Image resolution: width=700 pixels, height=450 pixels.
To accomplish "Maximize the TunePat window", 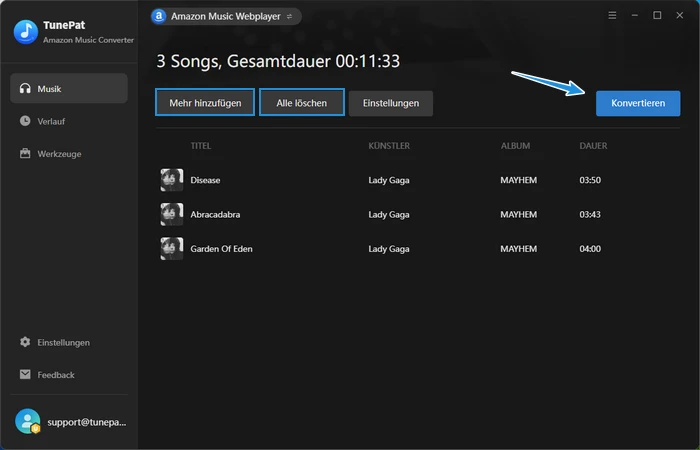I will click(657, 16).
